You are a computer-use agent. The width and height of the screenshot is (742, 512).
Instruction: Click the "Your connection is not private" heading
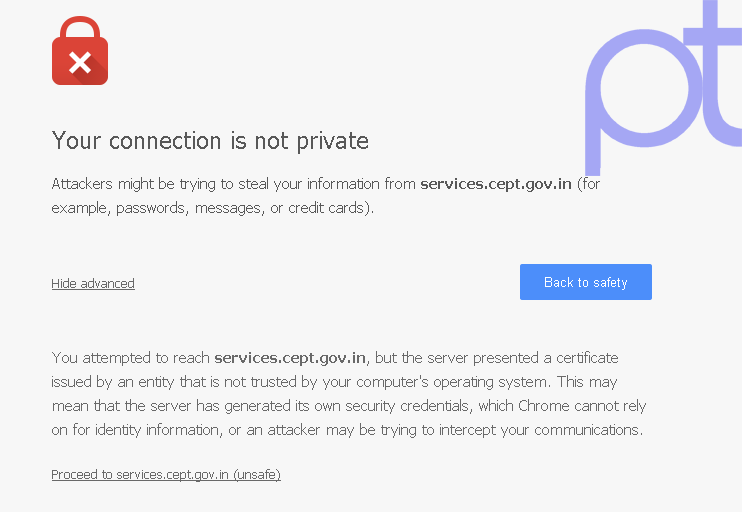click(x=210, y=141)
